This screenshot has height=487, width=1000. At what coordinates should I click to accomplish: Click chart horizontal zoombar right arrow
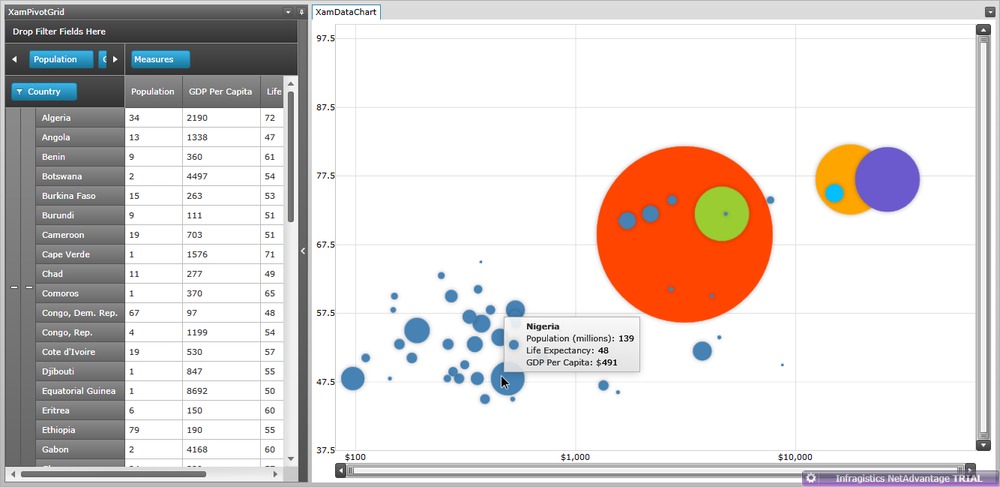tap(971, 470)
